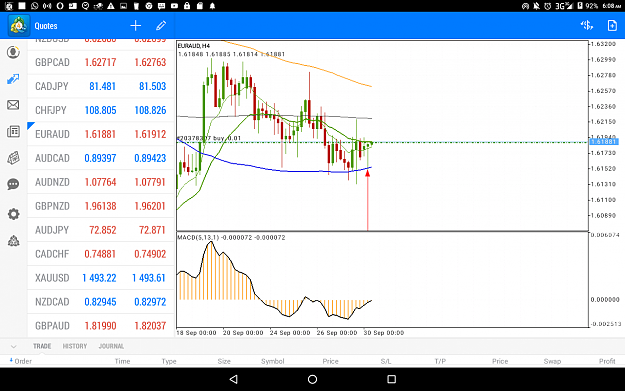Select the GBPCAD quote row
Image resolution: width=625 pixels, height=391 pixels.
point(101,62)
